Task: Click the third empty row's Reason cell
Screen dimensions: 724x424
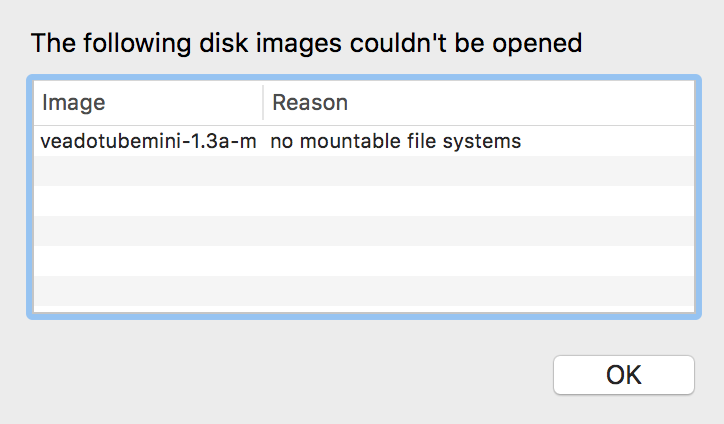Action: (x=478, y=231)
